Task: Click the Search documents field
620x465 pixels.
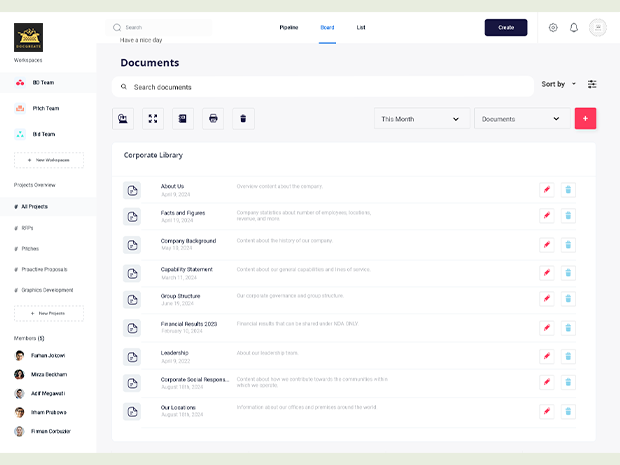Action: [323, 87]
